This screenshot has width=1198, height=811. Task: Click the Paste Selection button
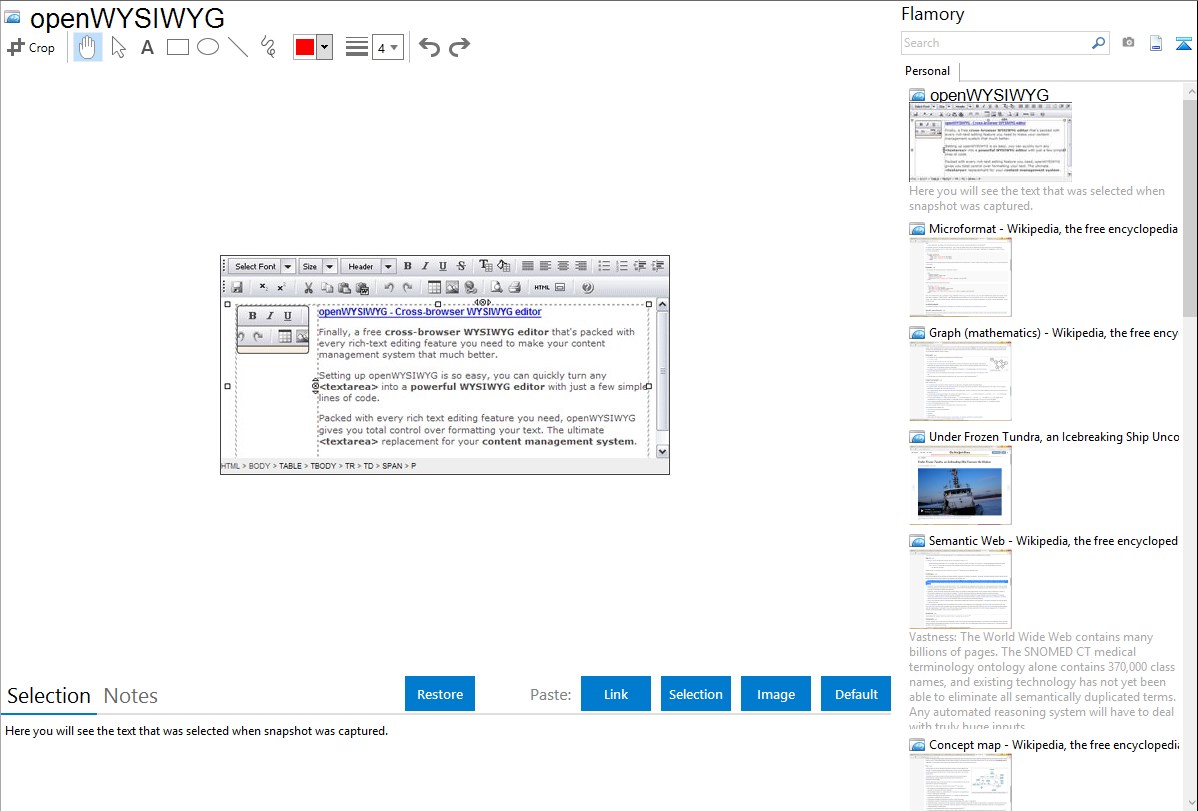tap(696, 694)
